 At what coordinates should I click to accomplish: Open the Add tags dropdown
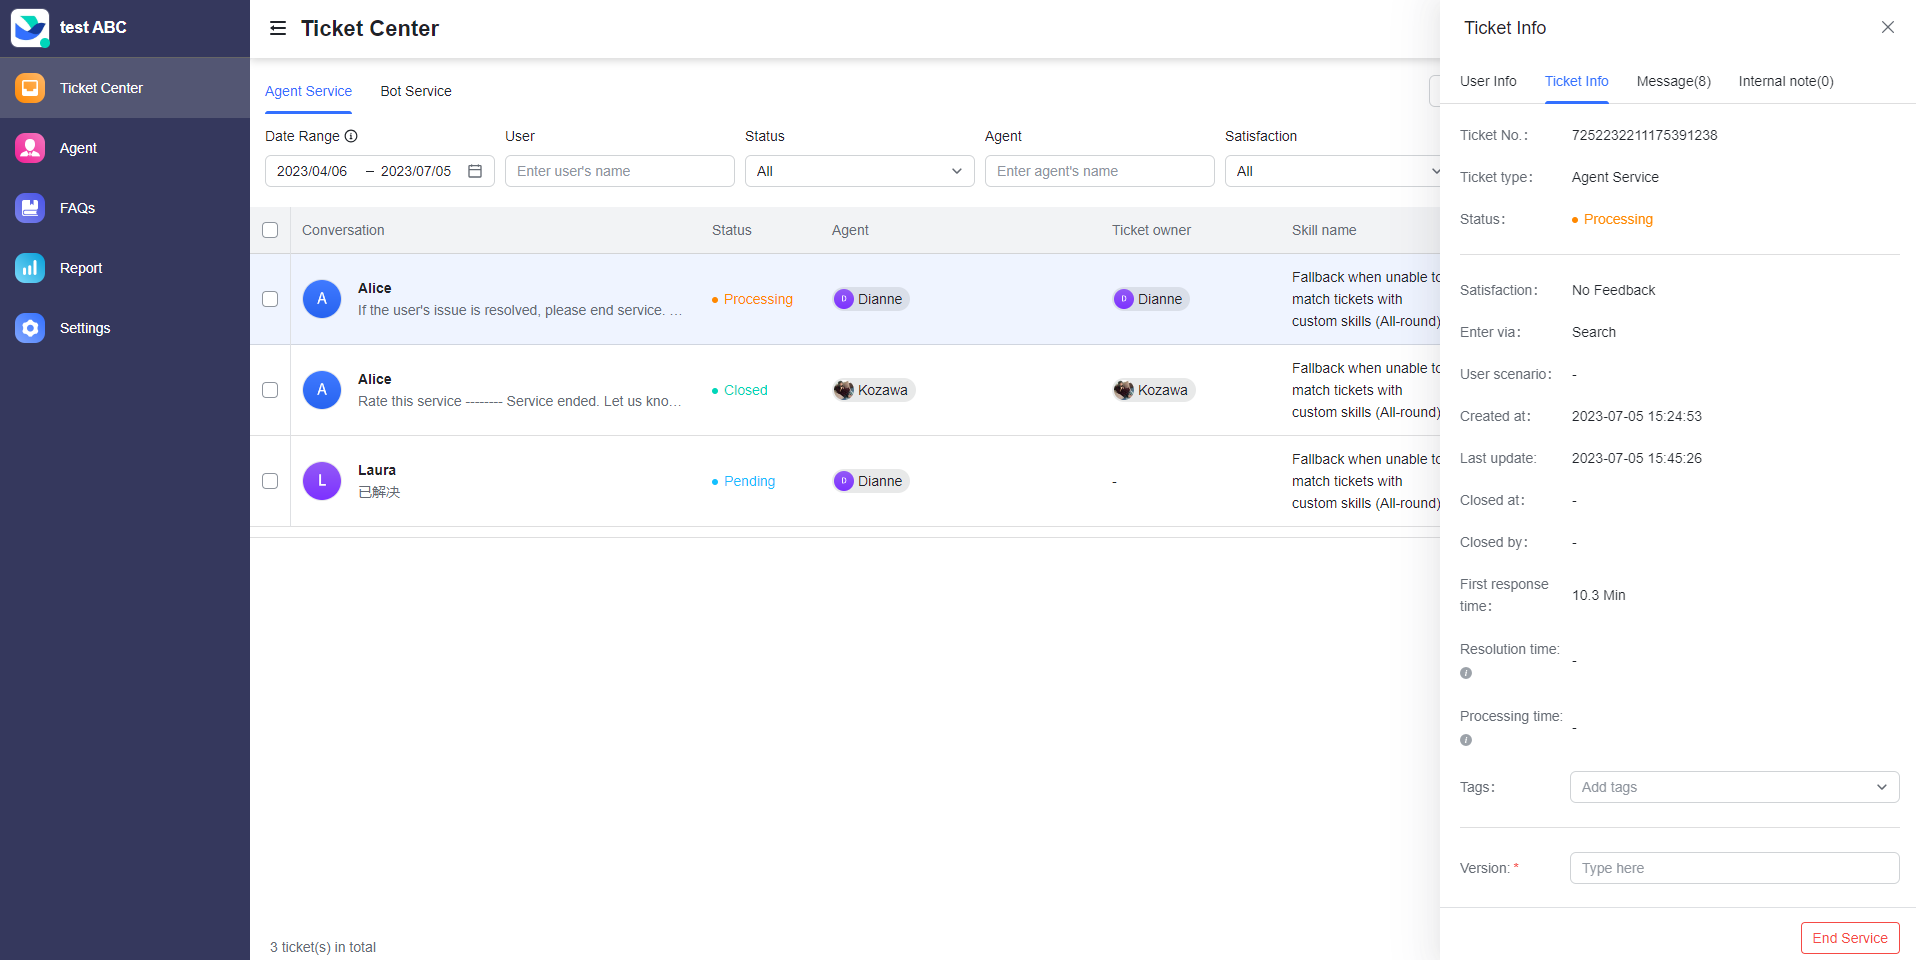click(1733, 787)
